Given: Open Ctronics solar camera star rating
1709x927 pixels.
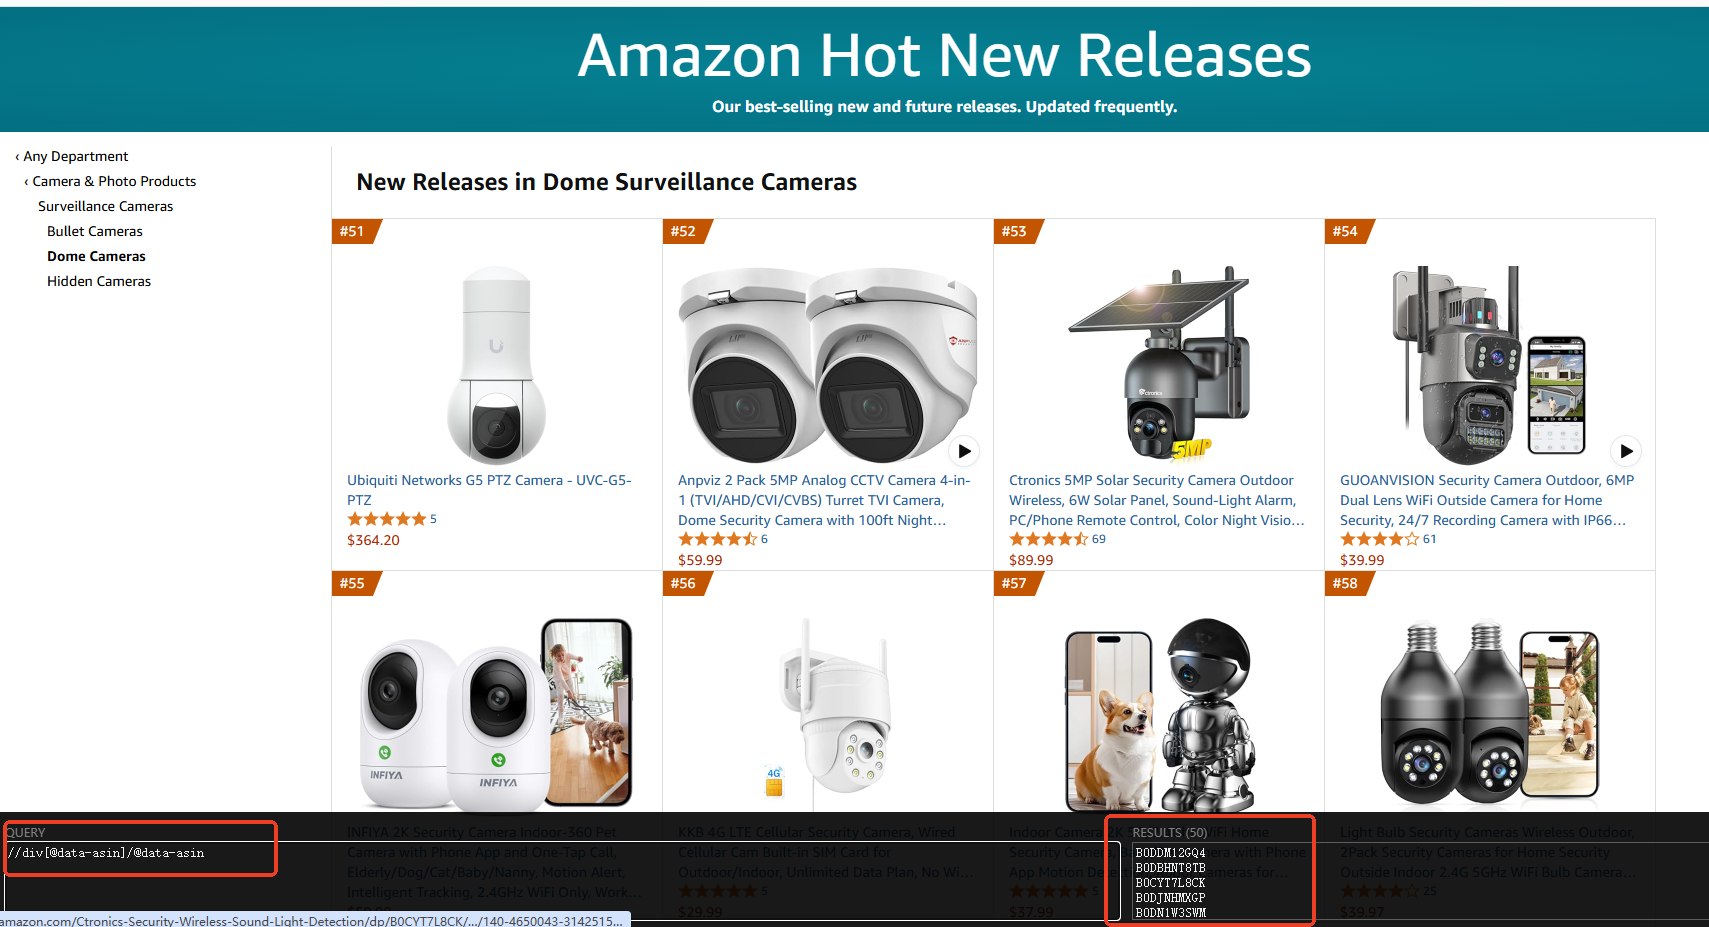Looking at the screenshot, I should [x=1049, y=539].
